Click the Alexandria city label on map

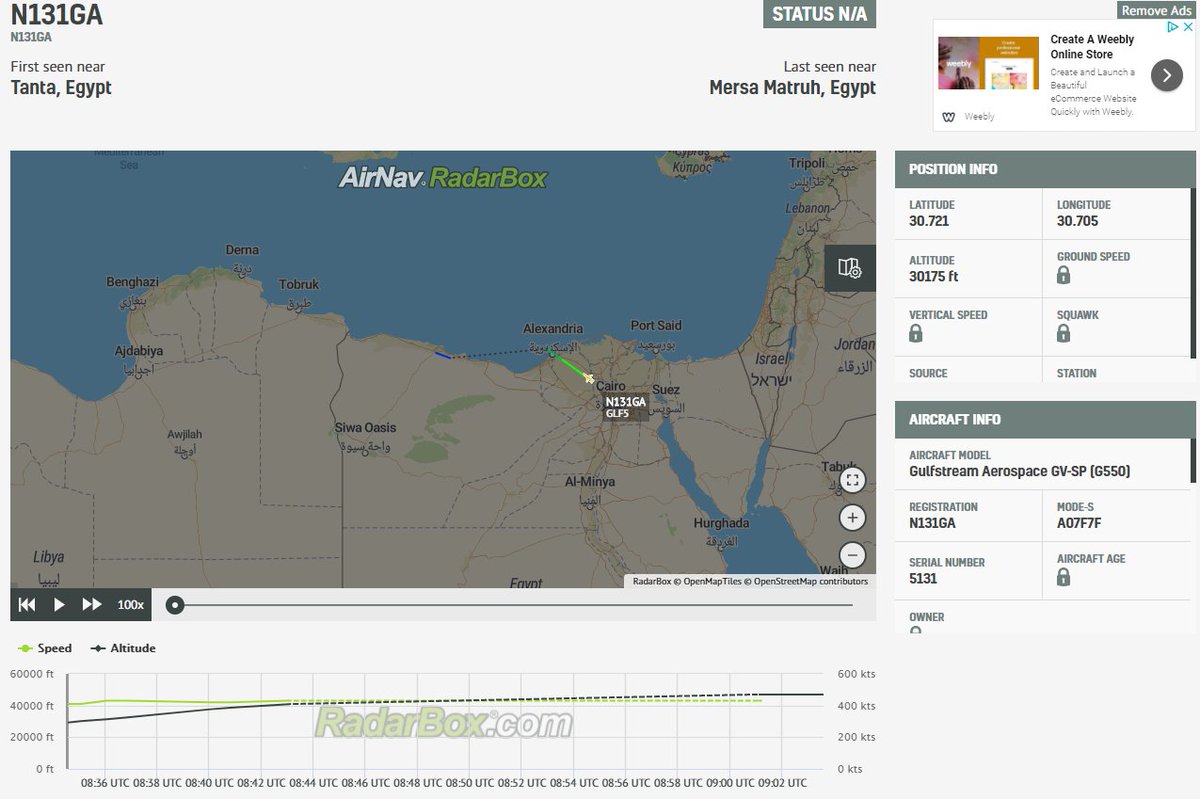553,328
